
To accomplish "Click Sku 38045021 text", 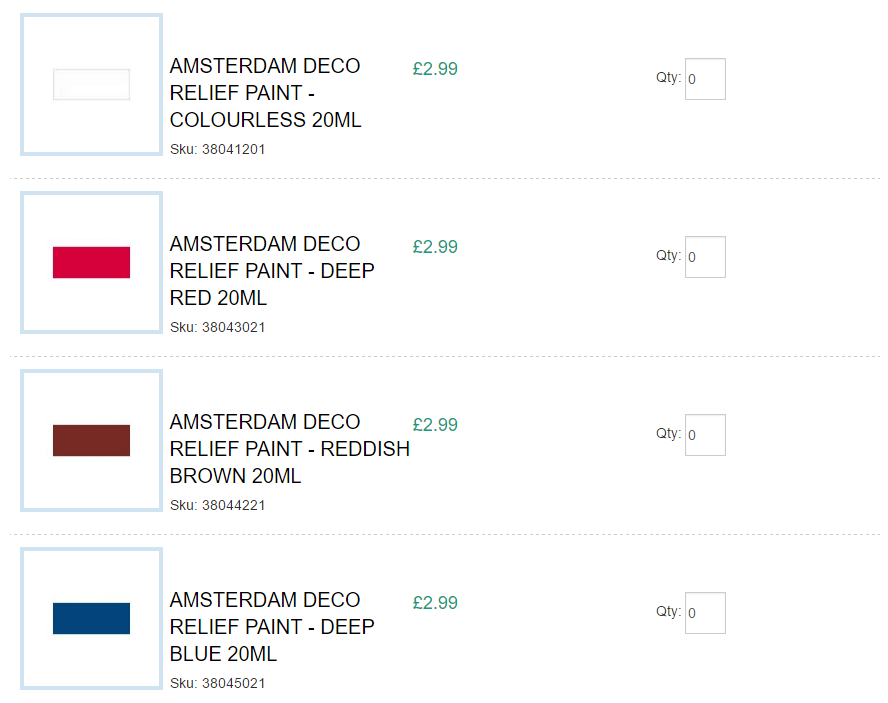I will point(217,683).
